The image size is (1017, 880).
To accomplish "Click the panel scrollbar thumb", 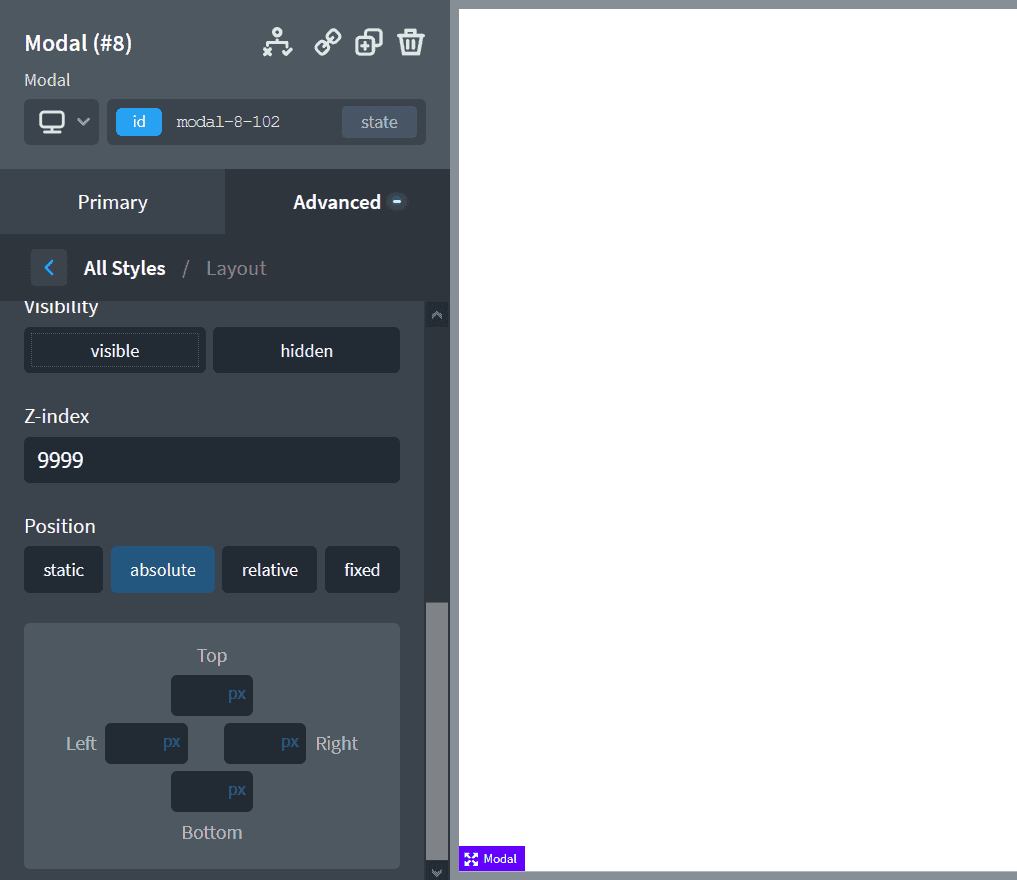I will tap(437, 731).
